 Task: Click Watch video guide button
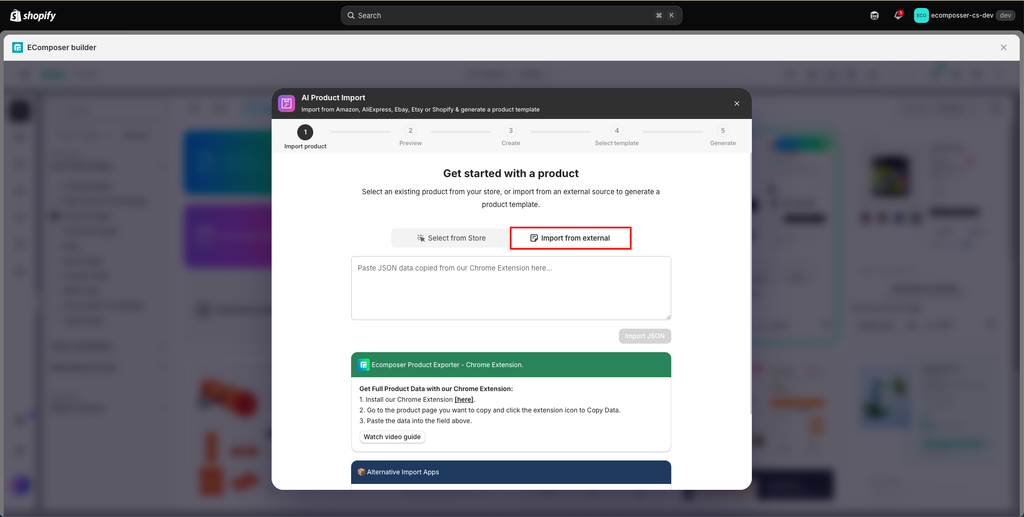[x=392, y=437]
